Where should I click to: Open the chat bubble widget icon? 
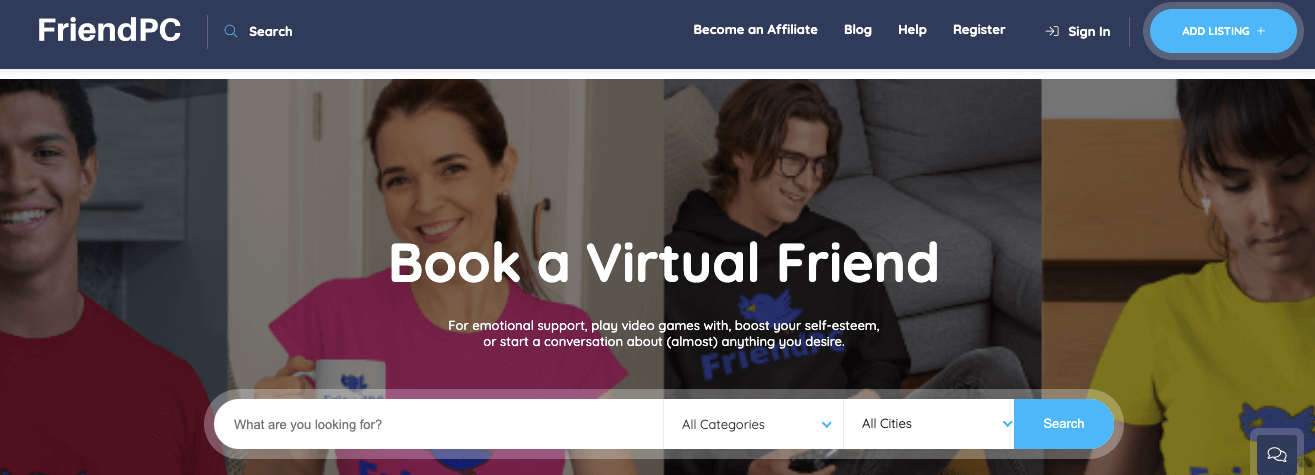click(x=1277, y=454)
